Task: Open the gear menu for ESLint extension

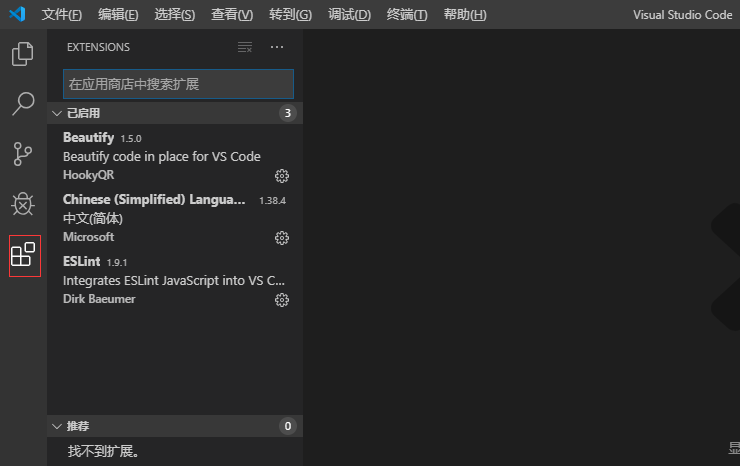Action: click(282, 300)
